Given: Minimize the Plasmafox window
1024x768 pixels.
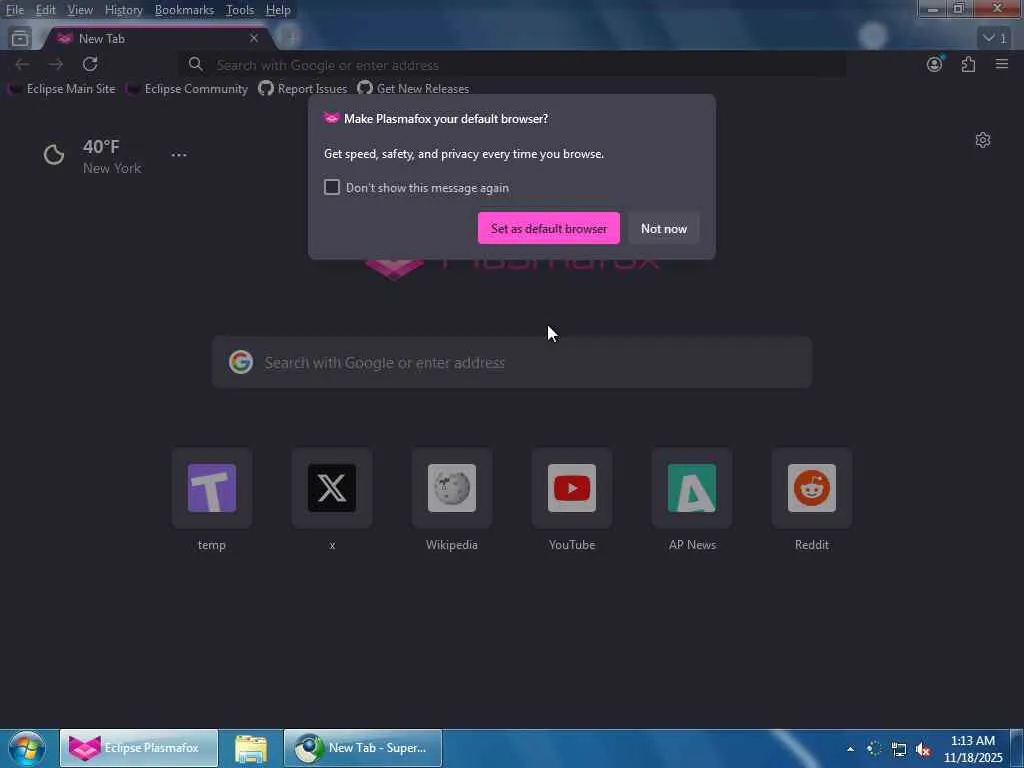Looking at the screenshot, I should 933,8.
